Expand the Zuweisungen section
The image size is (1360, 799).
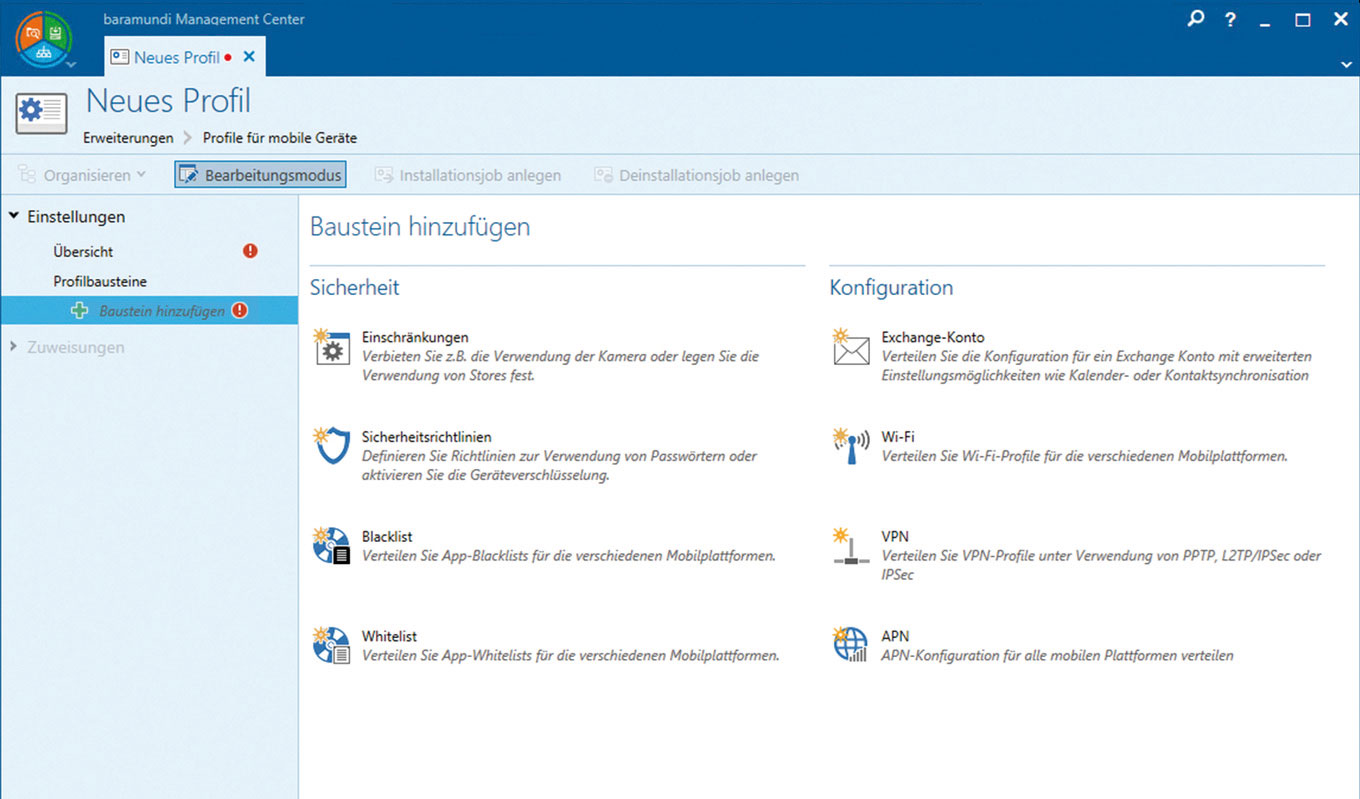coord(12,347)
